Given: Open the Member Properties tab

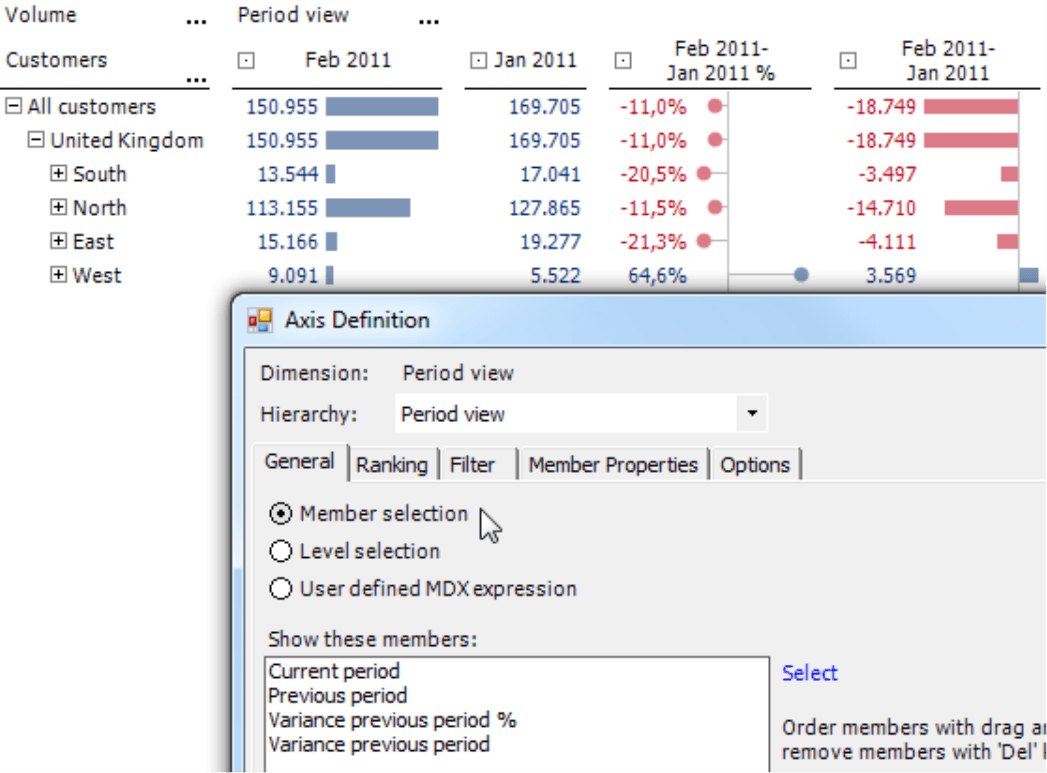Looking at the screenshot, I should coord(612,465).
